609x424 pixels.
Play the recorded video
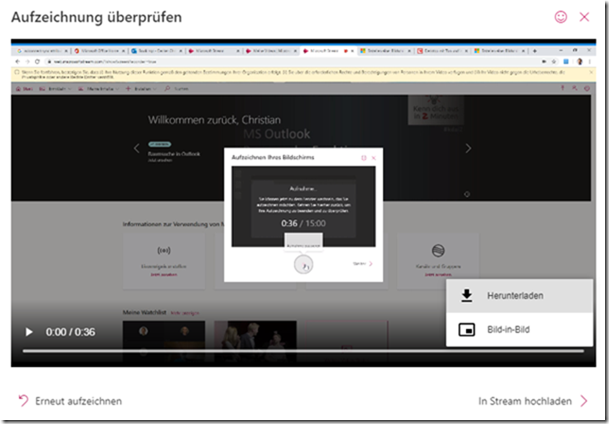[29, 332]
